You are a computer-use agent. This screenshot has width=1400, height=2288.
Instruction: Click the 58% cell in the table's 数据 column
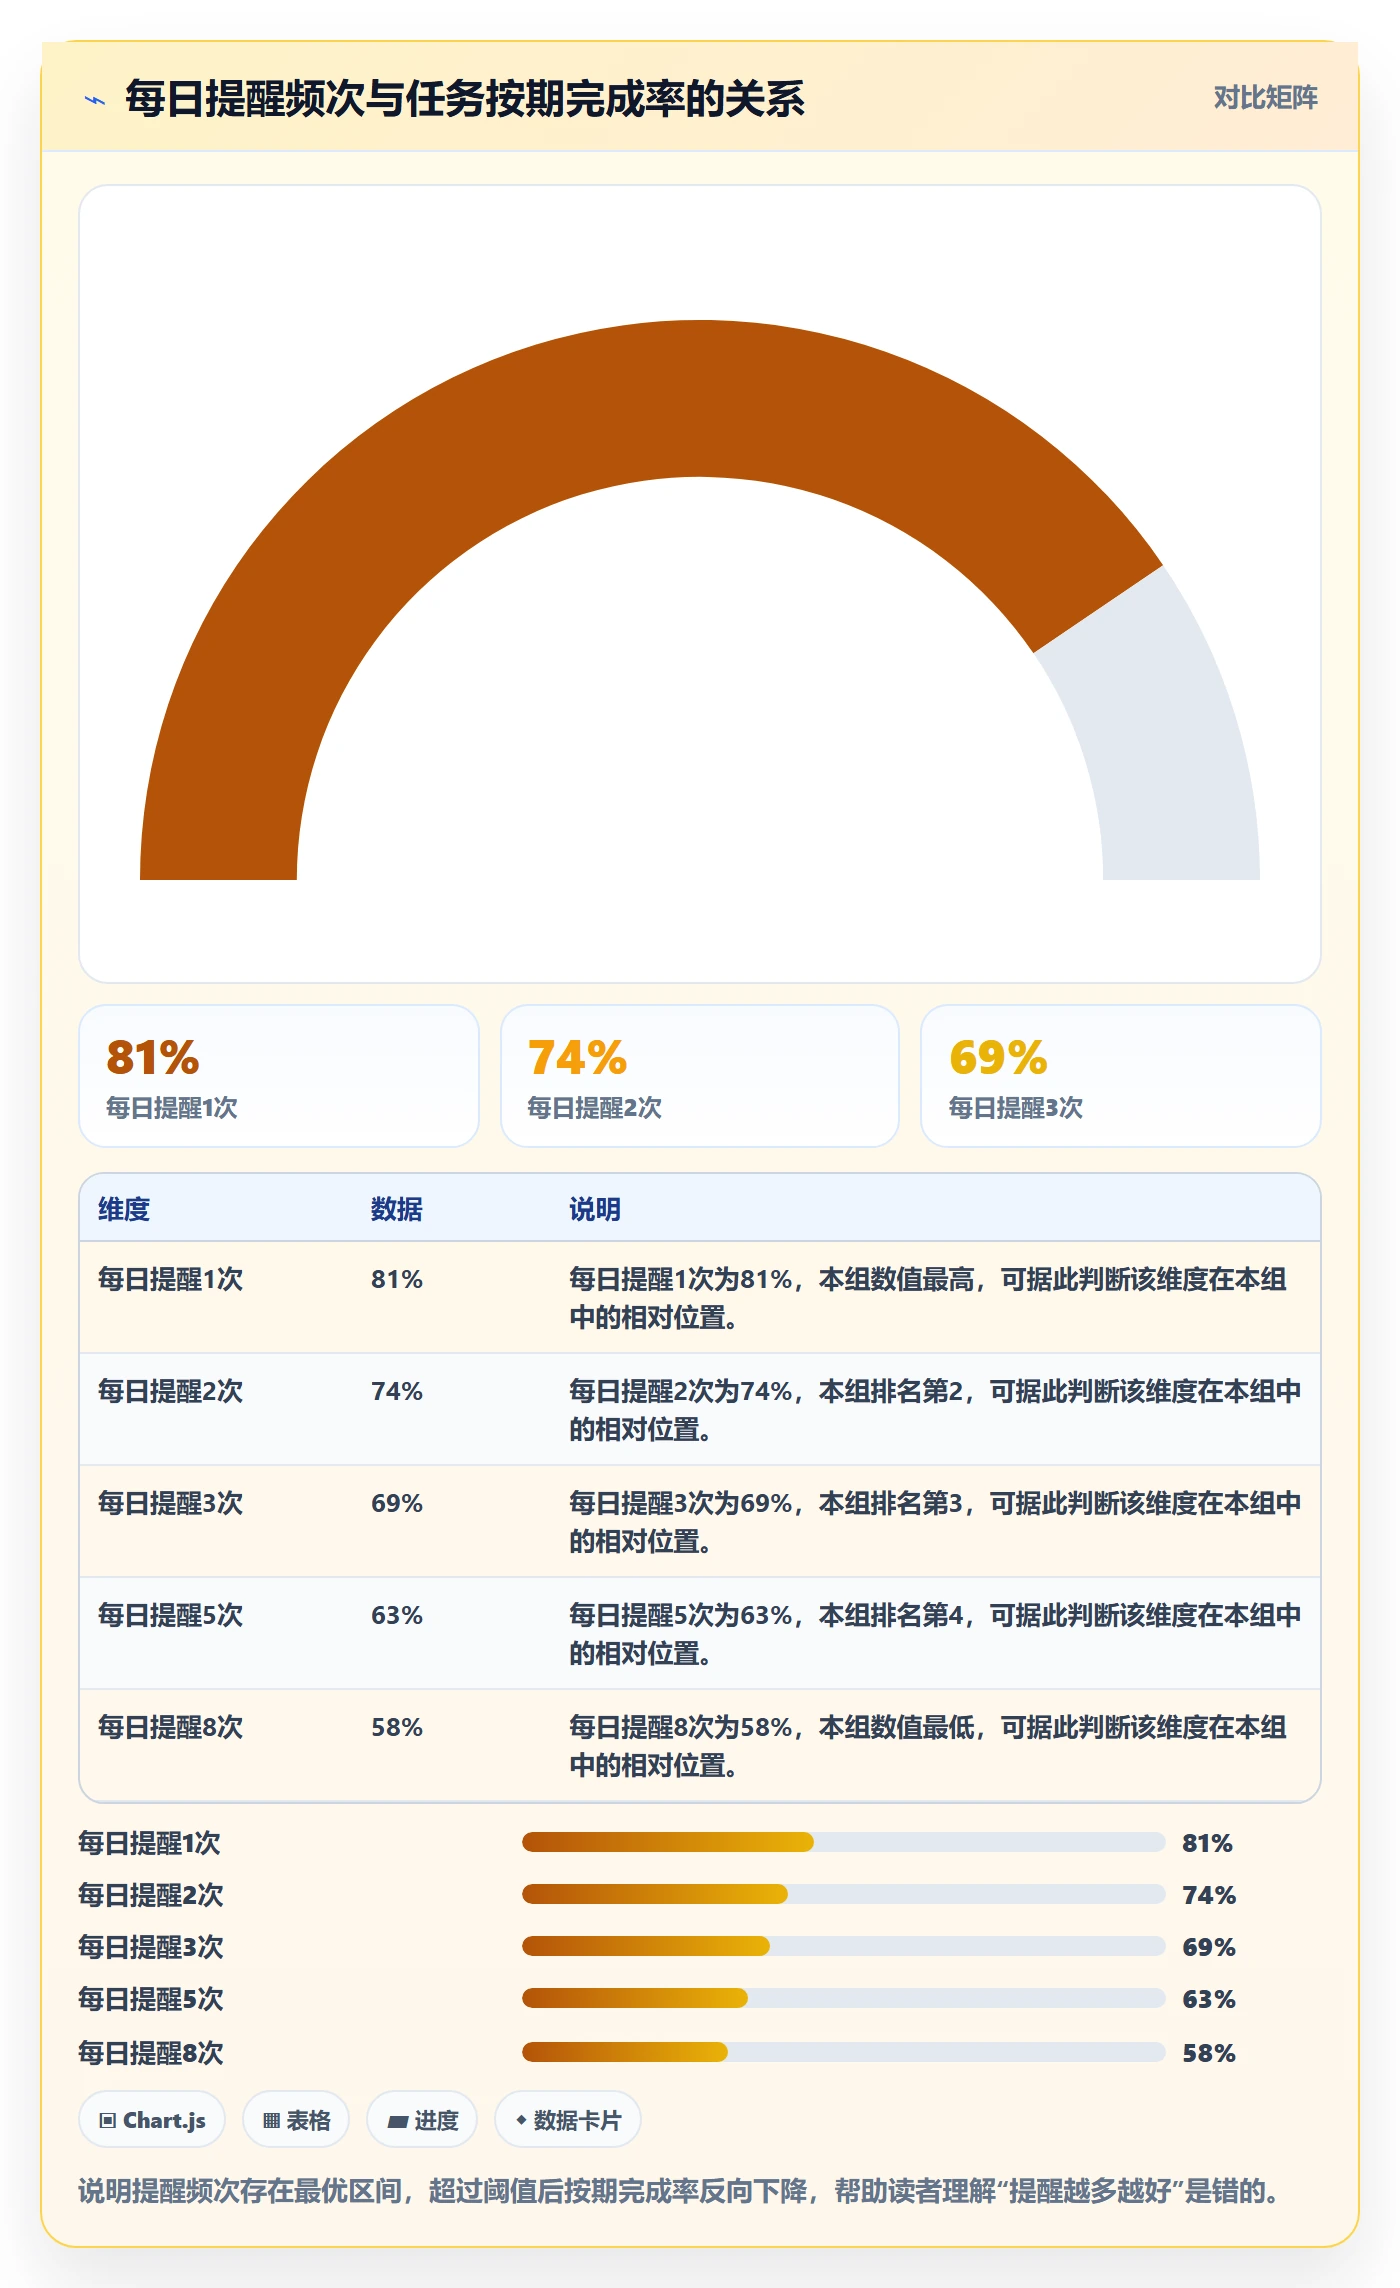[x=397, y=1727]
